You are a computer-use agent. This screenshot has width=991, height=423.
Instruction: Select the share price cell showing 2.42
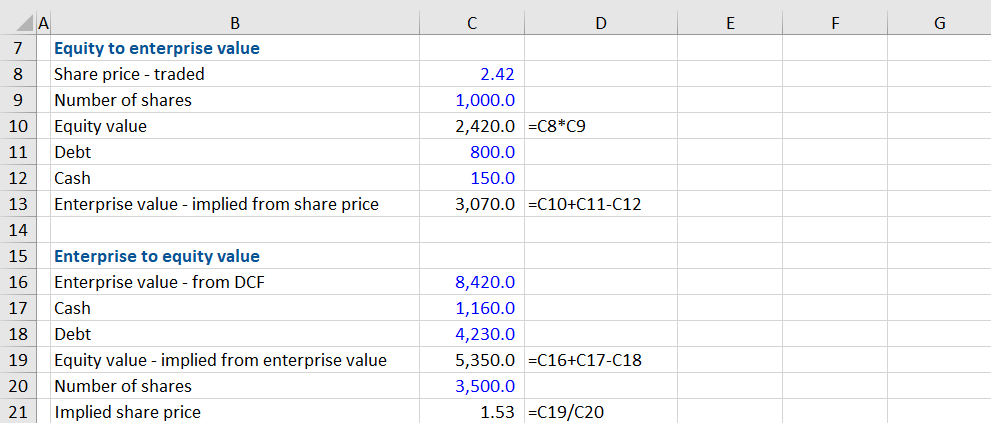pyautogui.click(x=497, y=74)
